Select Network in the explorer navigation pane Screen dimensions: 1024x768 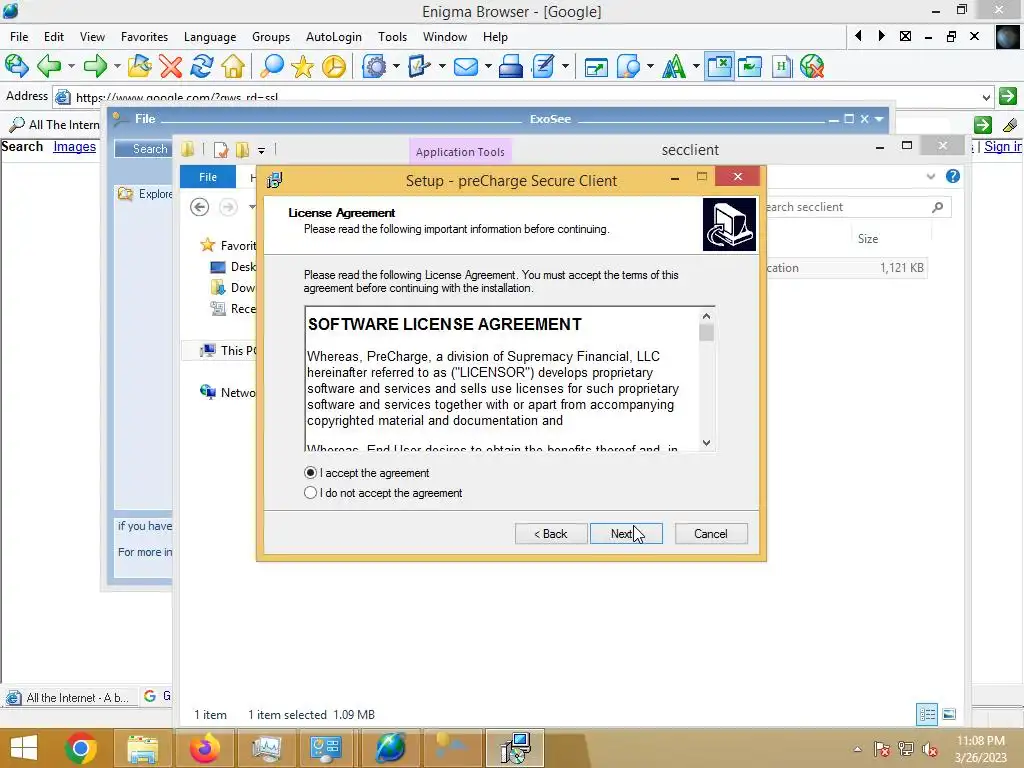tap(229, 392)
